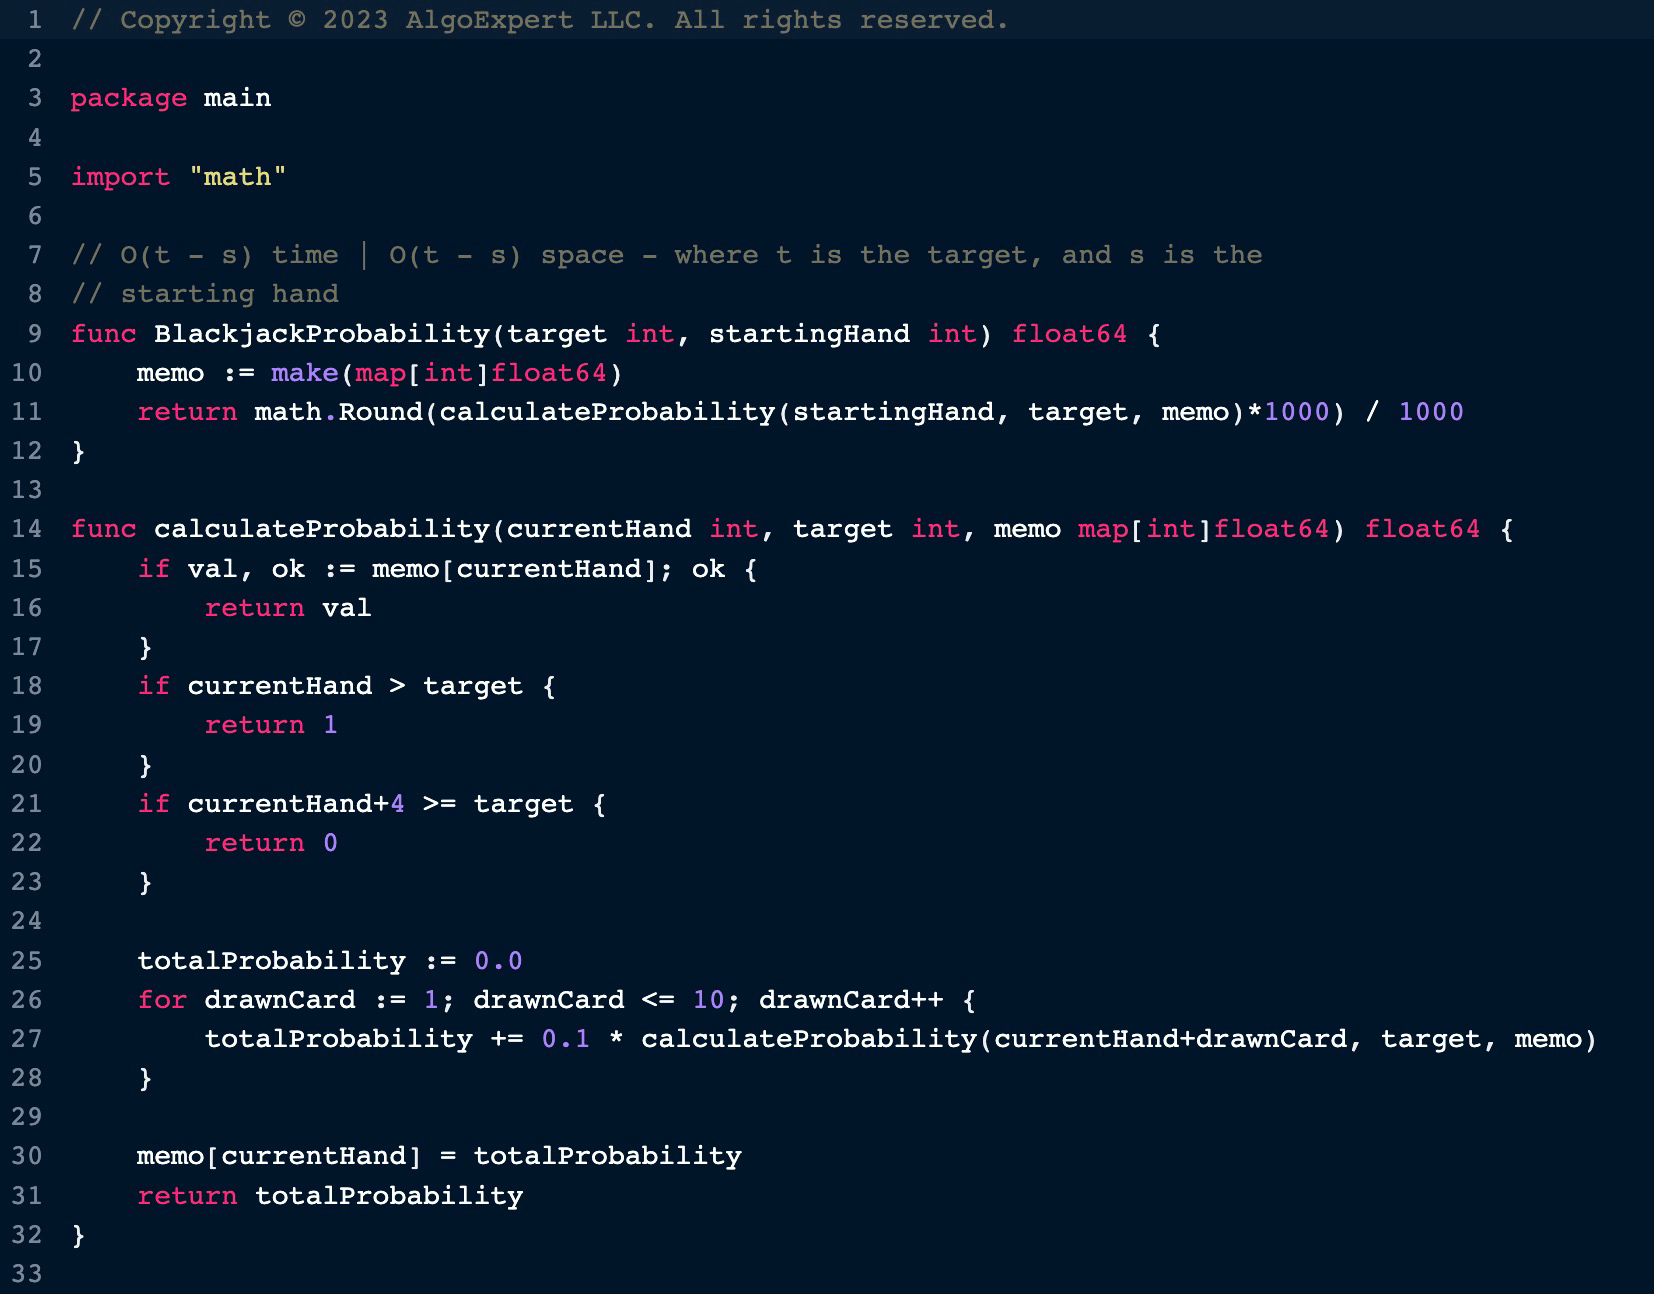Click line number 14 in the gutter
Viewport: 1654px width, 1294px height.
coord(27,529)
